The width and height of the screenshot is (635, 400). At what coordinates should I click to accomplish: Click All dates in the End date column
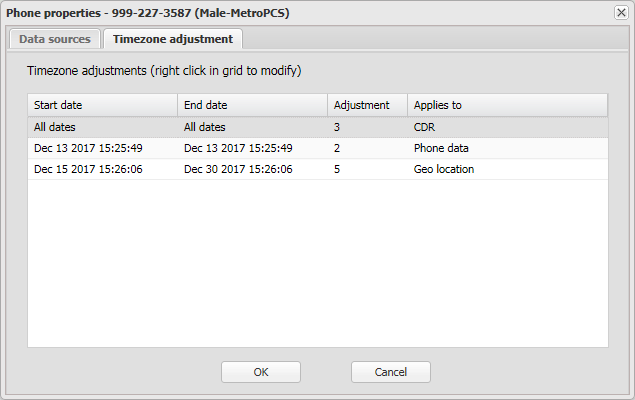(205, 127)
